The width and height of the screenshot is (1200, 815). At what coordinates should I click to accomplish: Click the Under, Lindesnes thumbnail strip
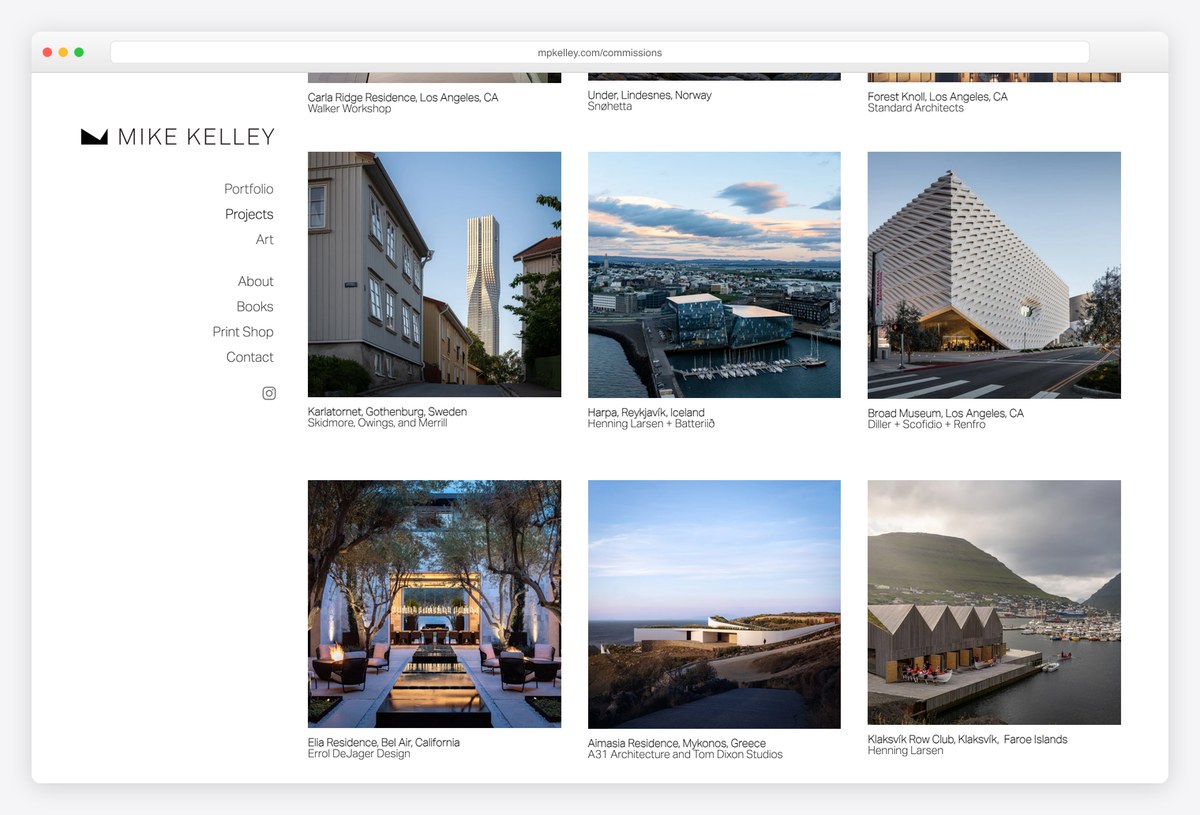click(x=714, y=76)
